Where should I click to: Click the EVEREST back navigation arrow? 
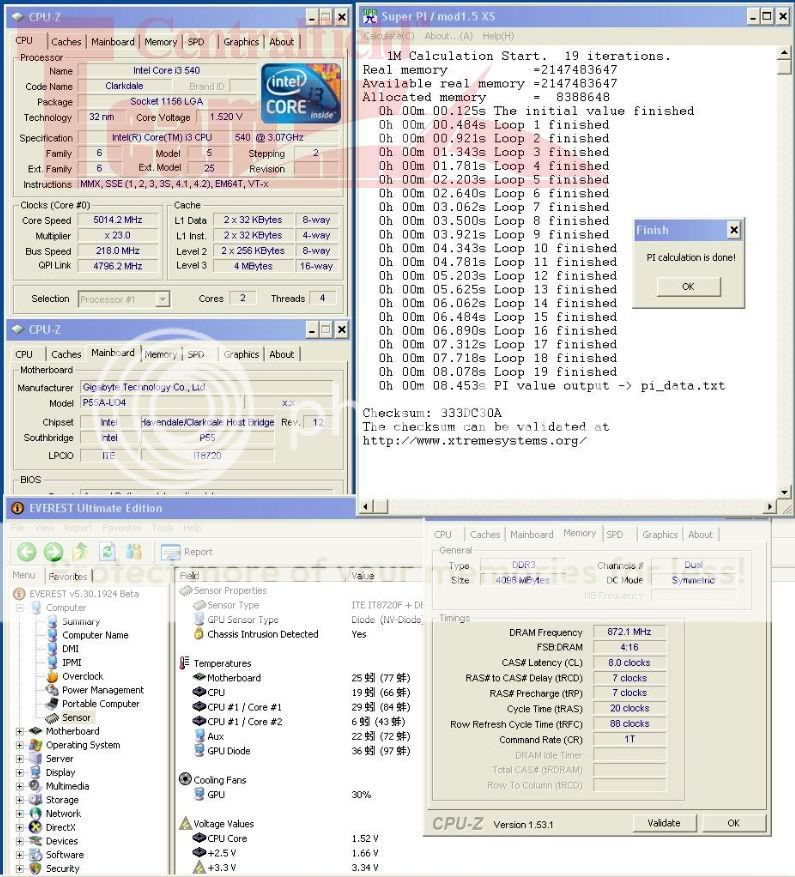26,552
